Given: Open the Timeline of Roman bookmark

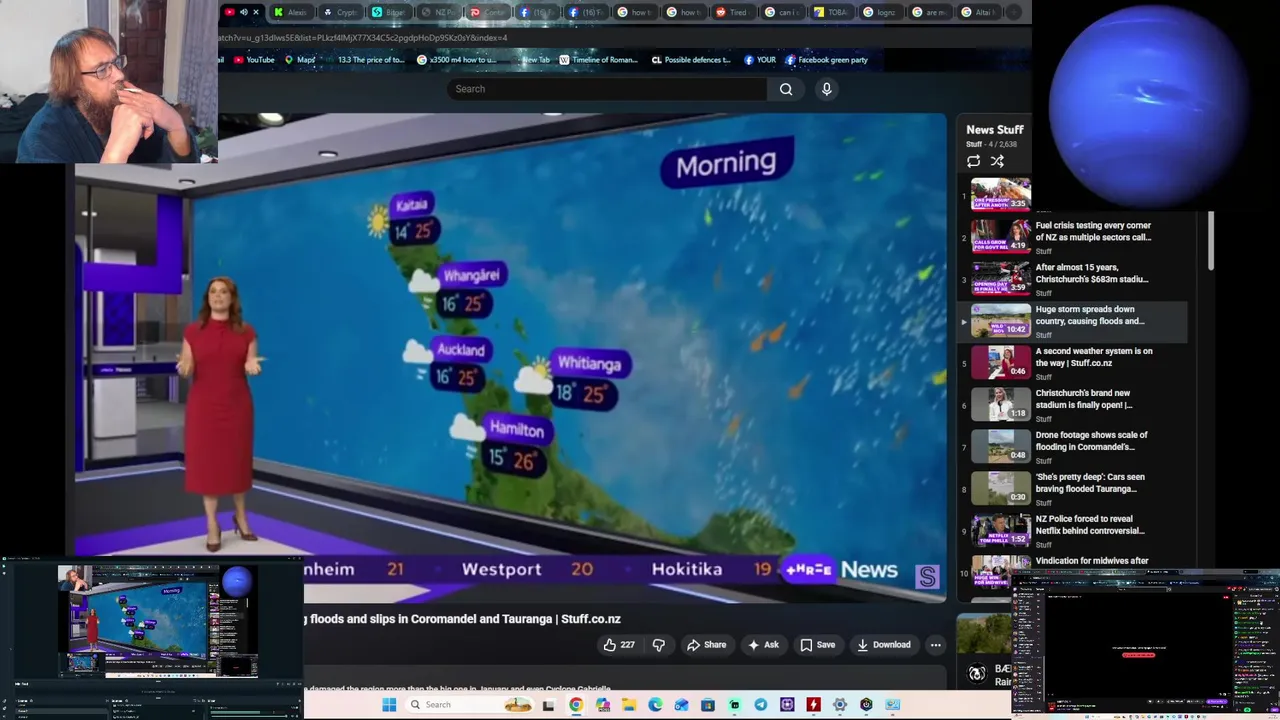Looking at the screenshot, I should click(598, 60).
